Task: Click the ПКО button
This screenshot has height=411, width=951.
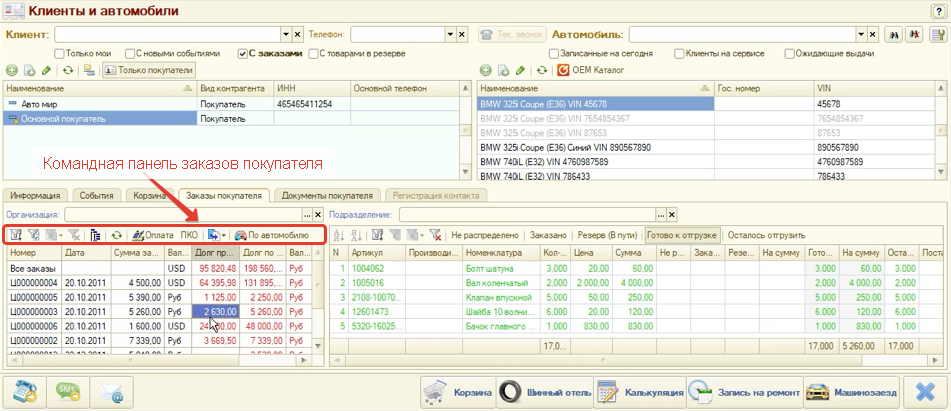Action: pos(189,235)
